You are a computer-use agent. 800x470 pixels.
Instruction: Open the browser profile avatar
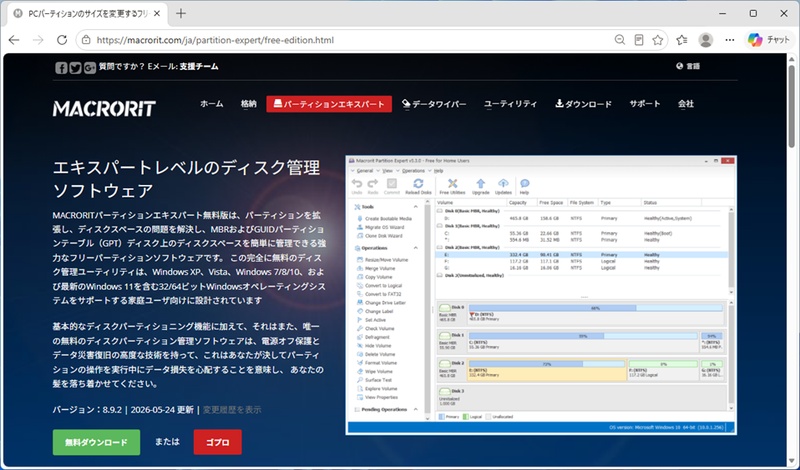coord(706,40)
